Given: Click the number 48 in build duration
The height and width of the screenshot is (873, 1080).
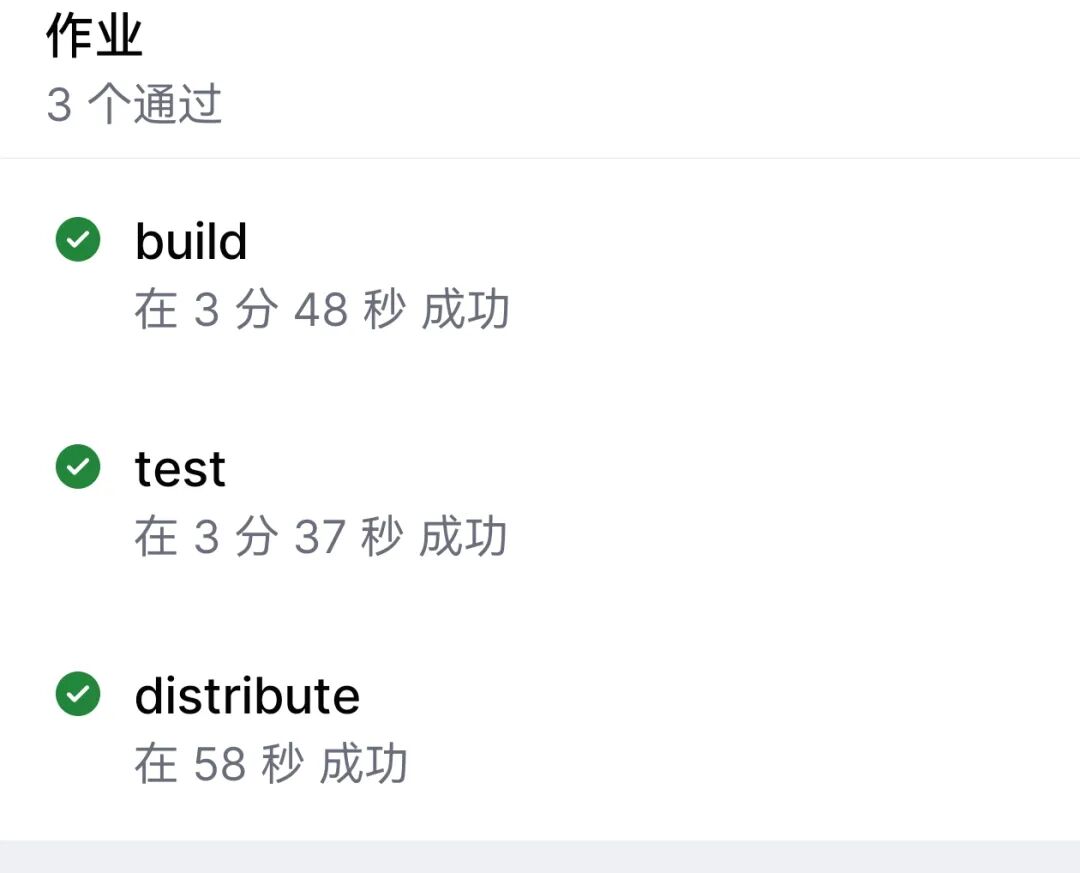Looking at the screenshot, I should point(321,310).
